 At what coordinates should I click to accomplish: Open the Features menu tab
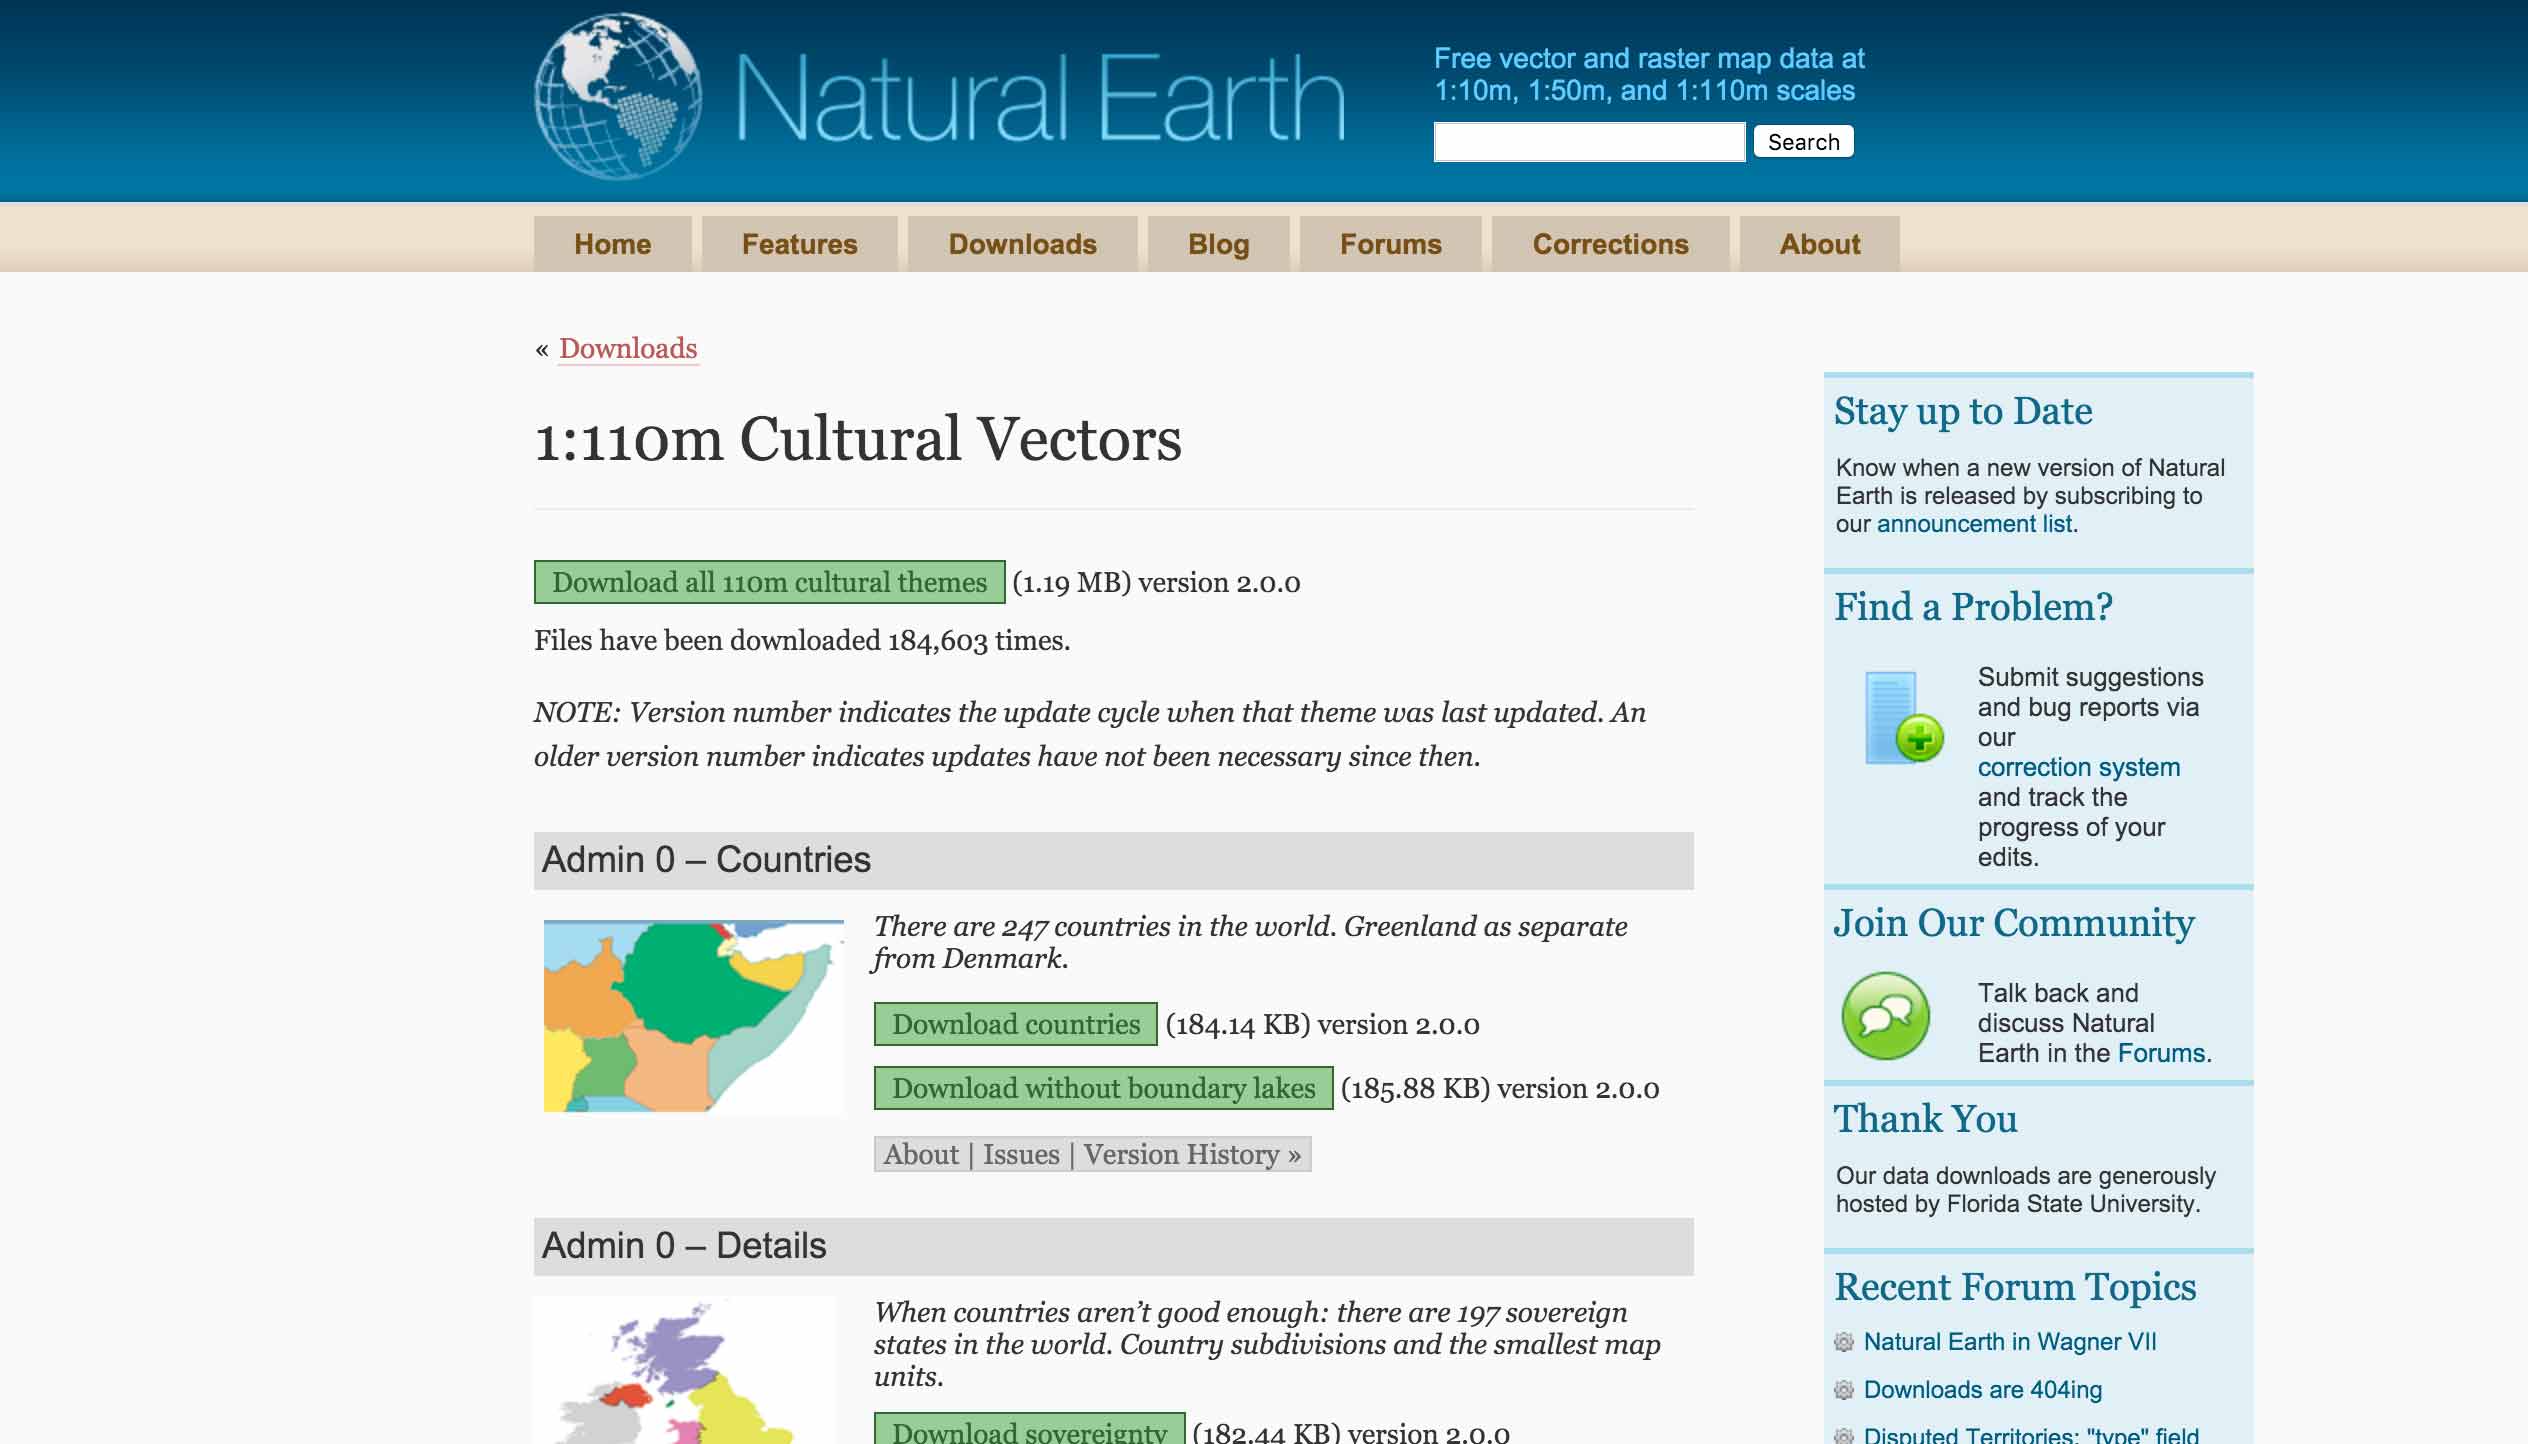[x=799, y=244]
